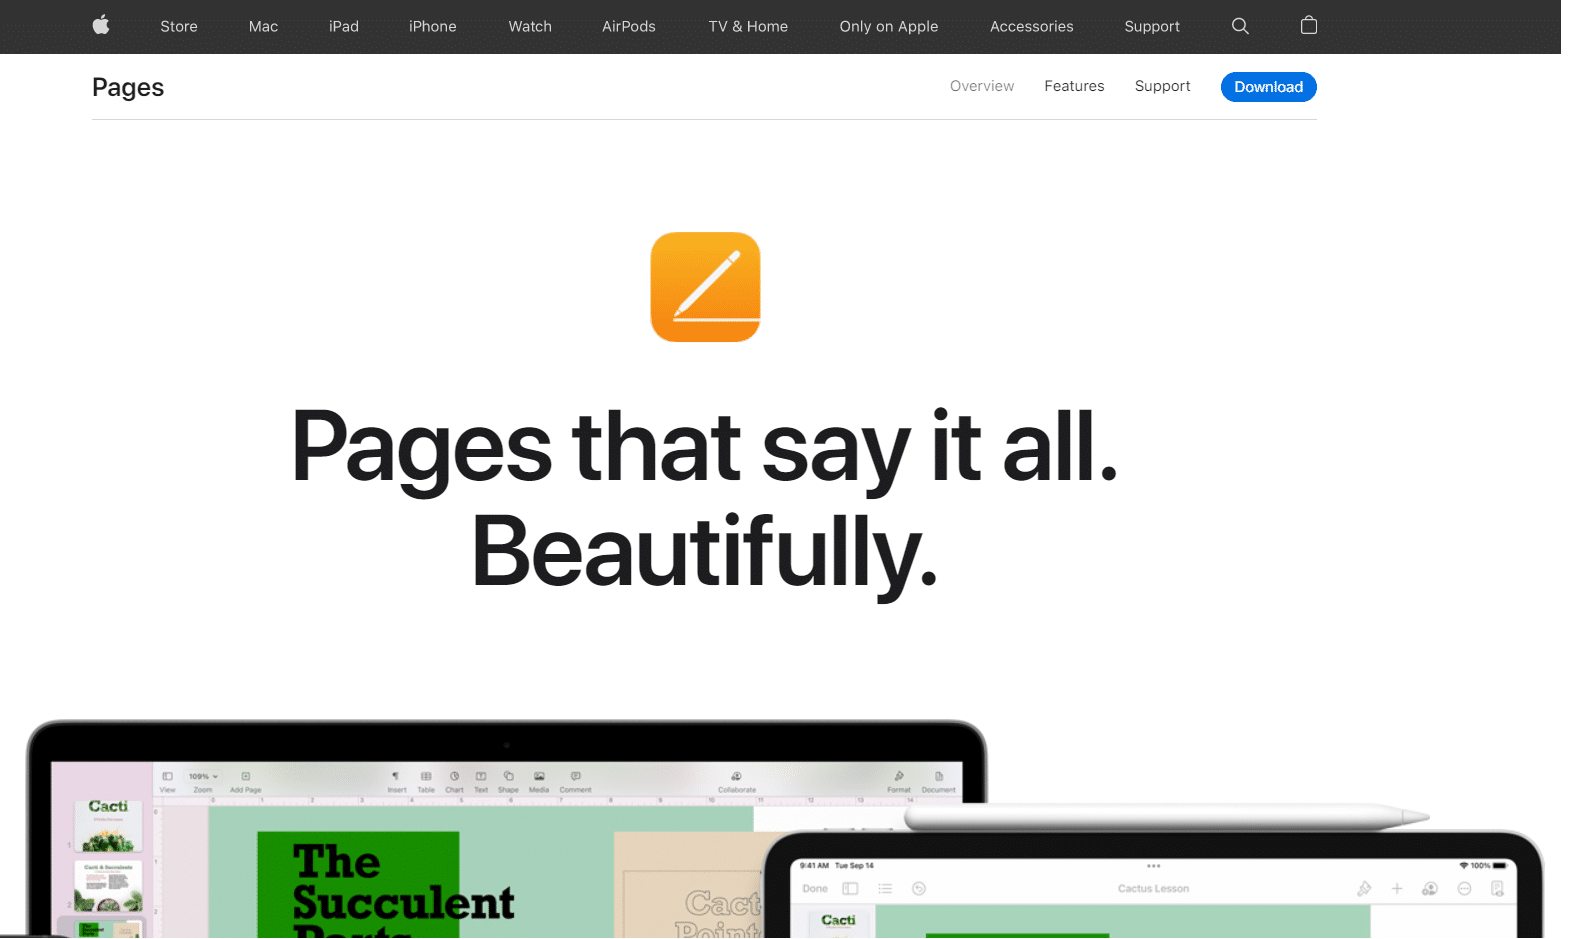Click the Cactus Lesson document title
Screen dimensions: 1585x939
click(1153, 888)
